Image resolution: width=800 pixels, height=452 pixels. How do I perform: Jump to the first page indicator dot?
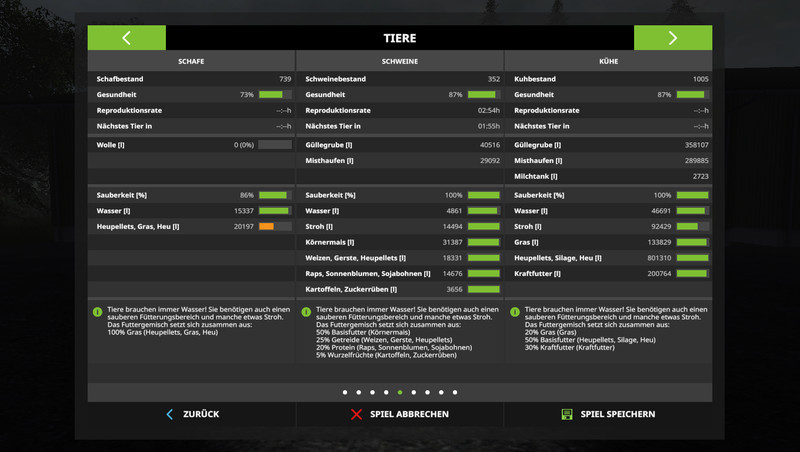pyautogui.click(x=345, y=393)
